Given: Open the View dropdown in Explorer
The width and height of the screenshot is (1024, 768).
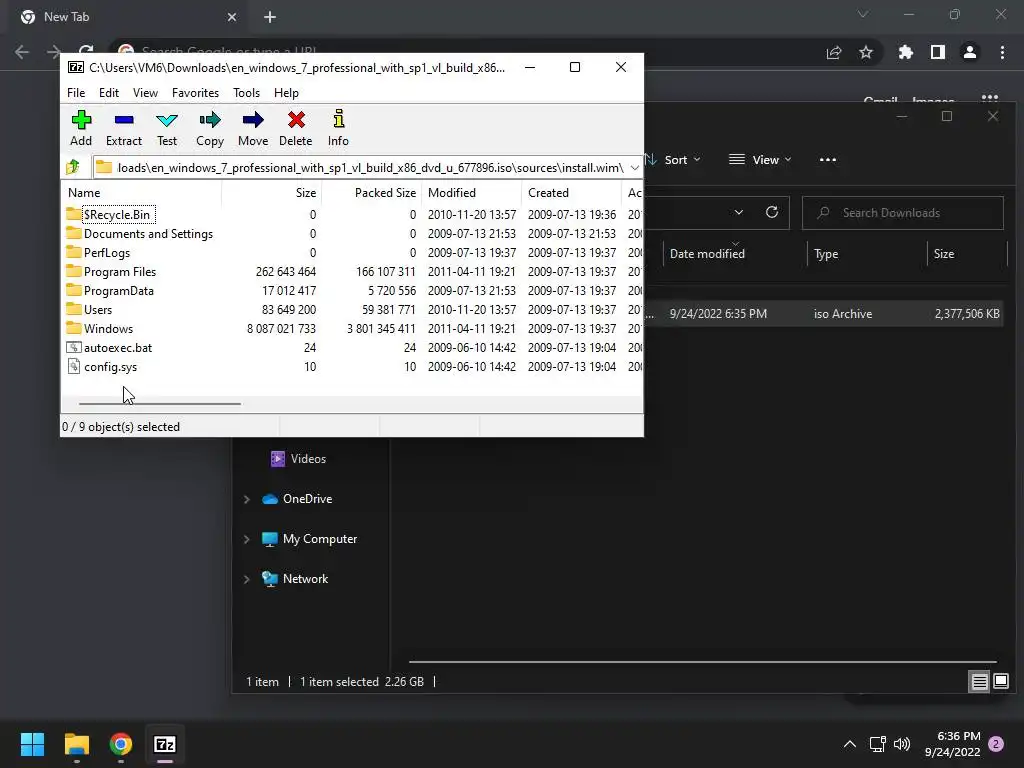Looking at the screenshot, I should [x=760, y=160].
